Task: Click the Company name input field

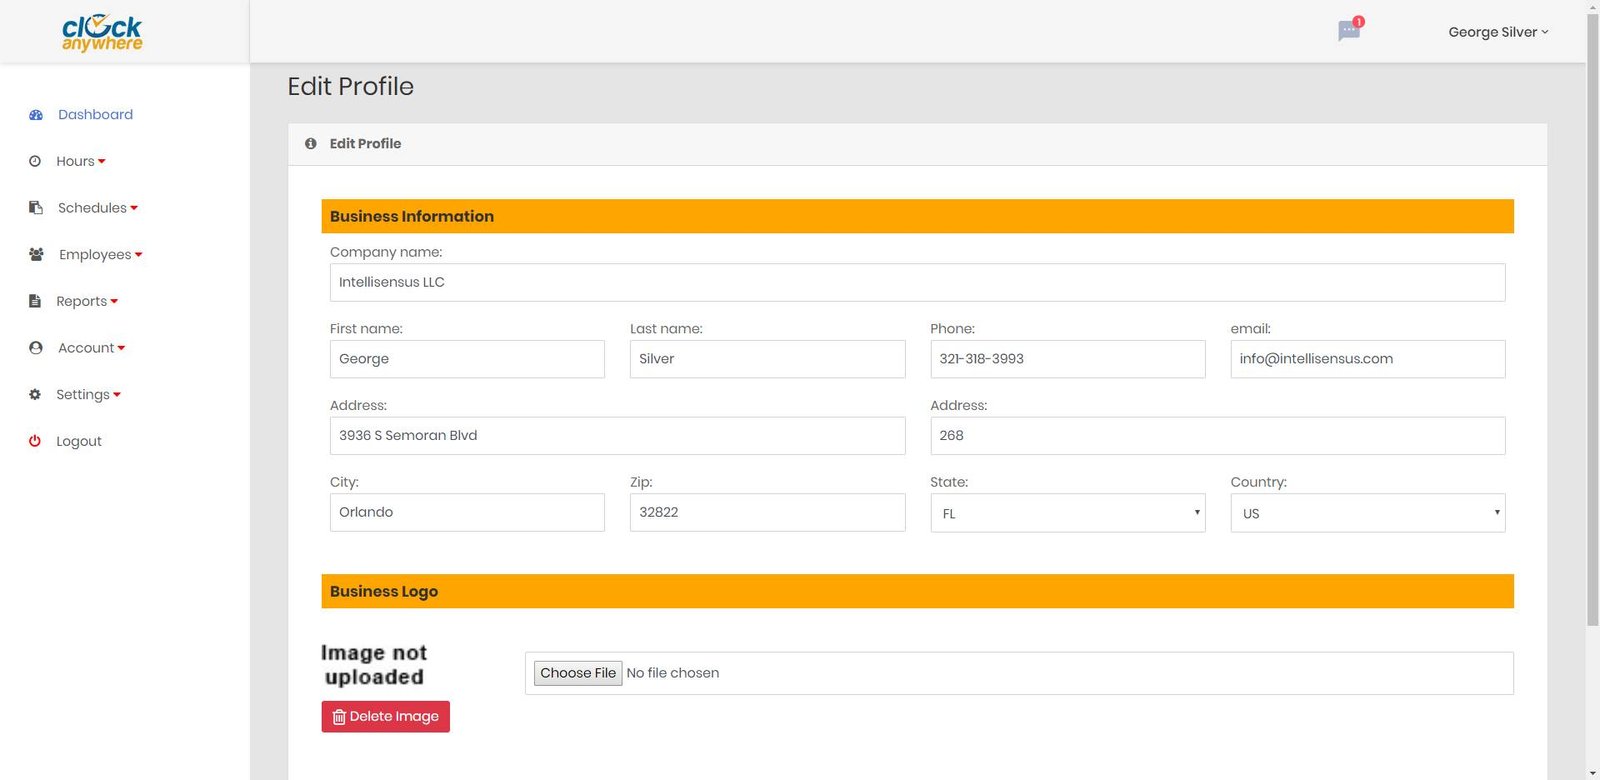Action: tap(917, 283)
